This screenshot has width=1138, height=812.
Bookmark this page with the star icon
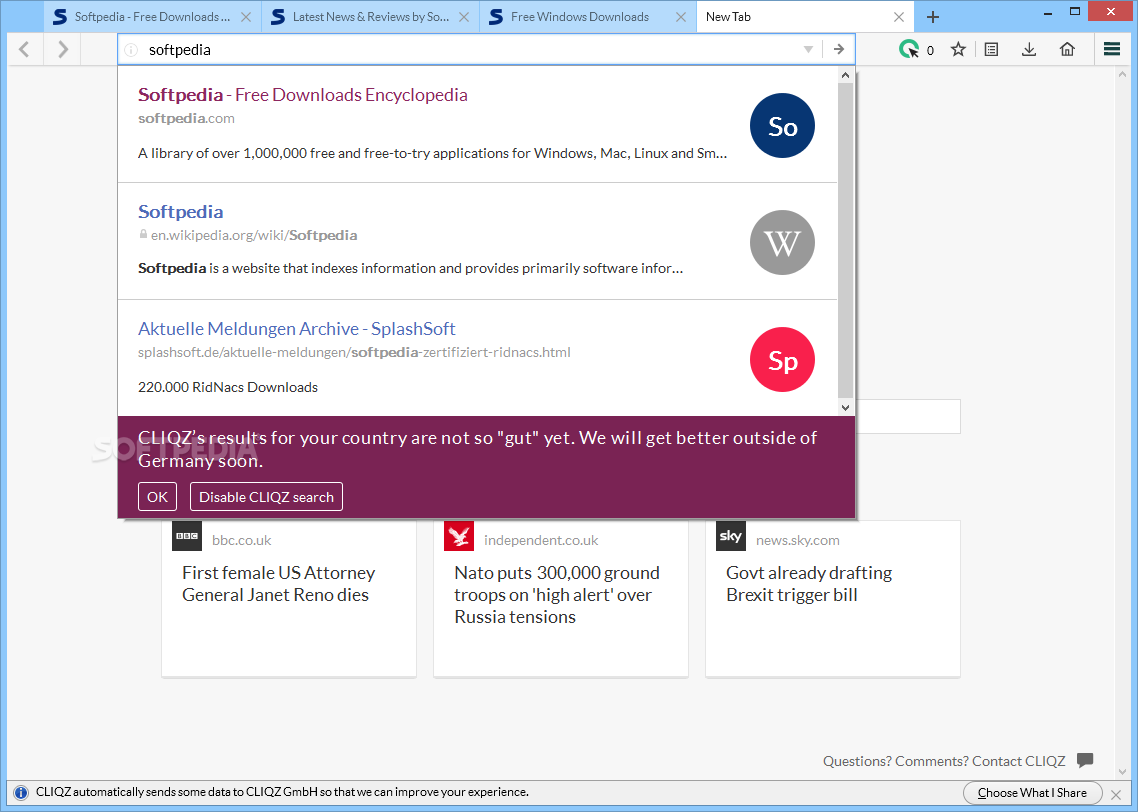959,49
